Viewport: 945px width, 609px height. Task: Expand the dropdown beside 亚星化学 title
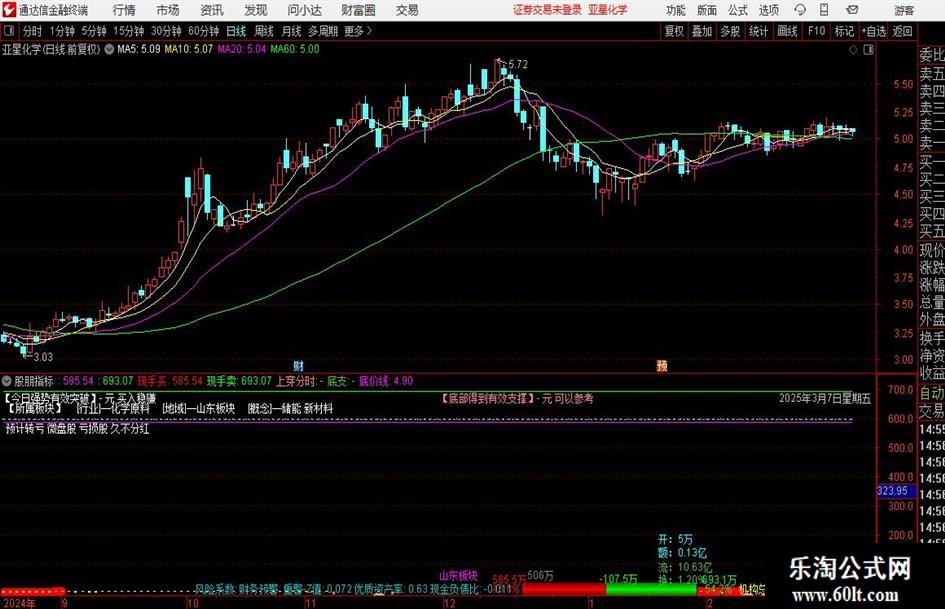[109, 49]
